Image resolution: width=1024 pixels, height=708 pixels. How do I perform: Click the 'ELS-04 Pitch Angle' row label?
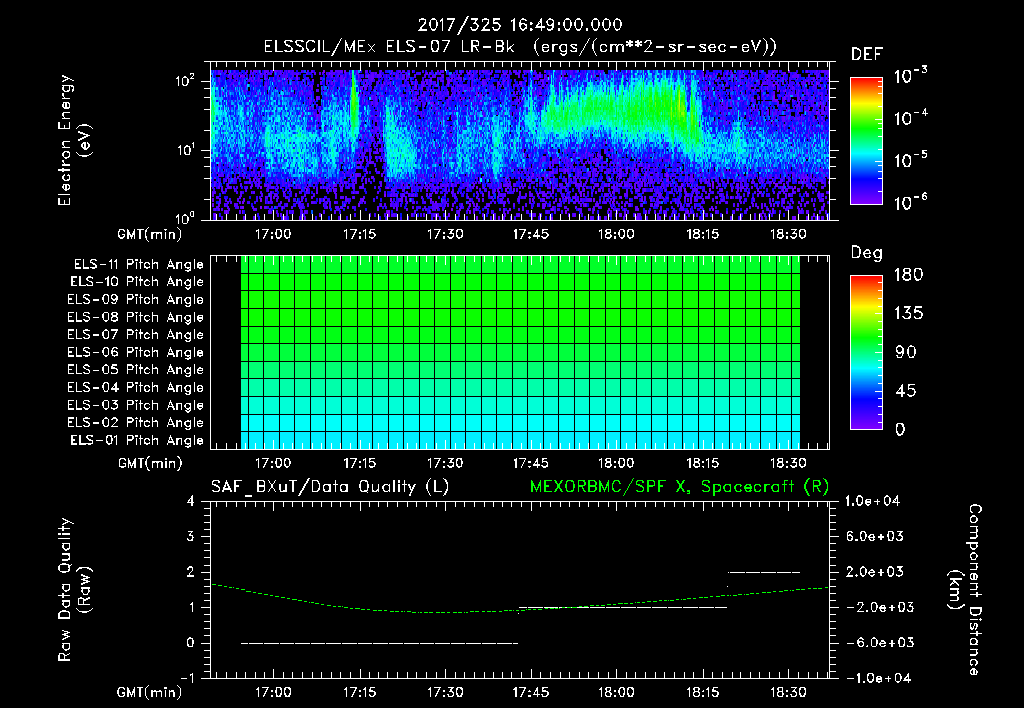pyautogui.click(x=136, y=387)
